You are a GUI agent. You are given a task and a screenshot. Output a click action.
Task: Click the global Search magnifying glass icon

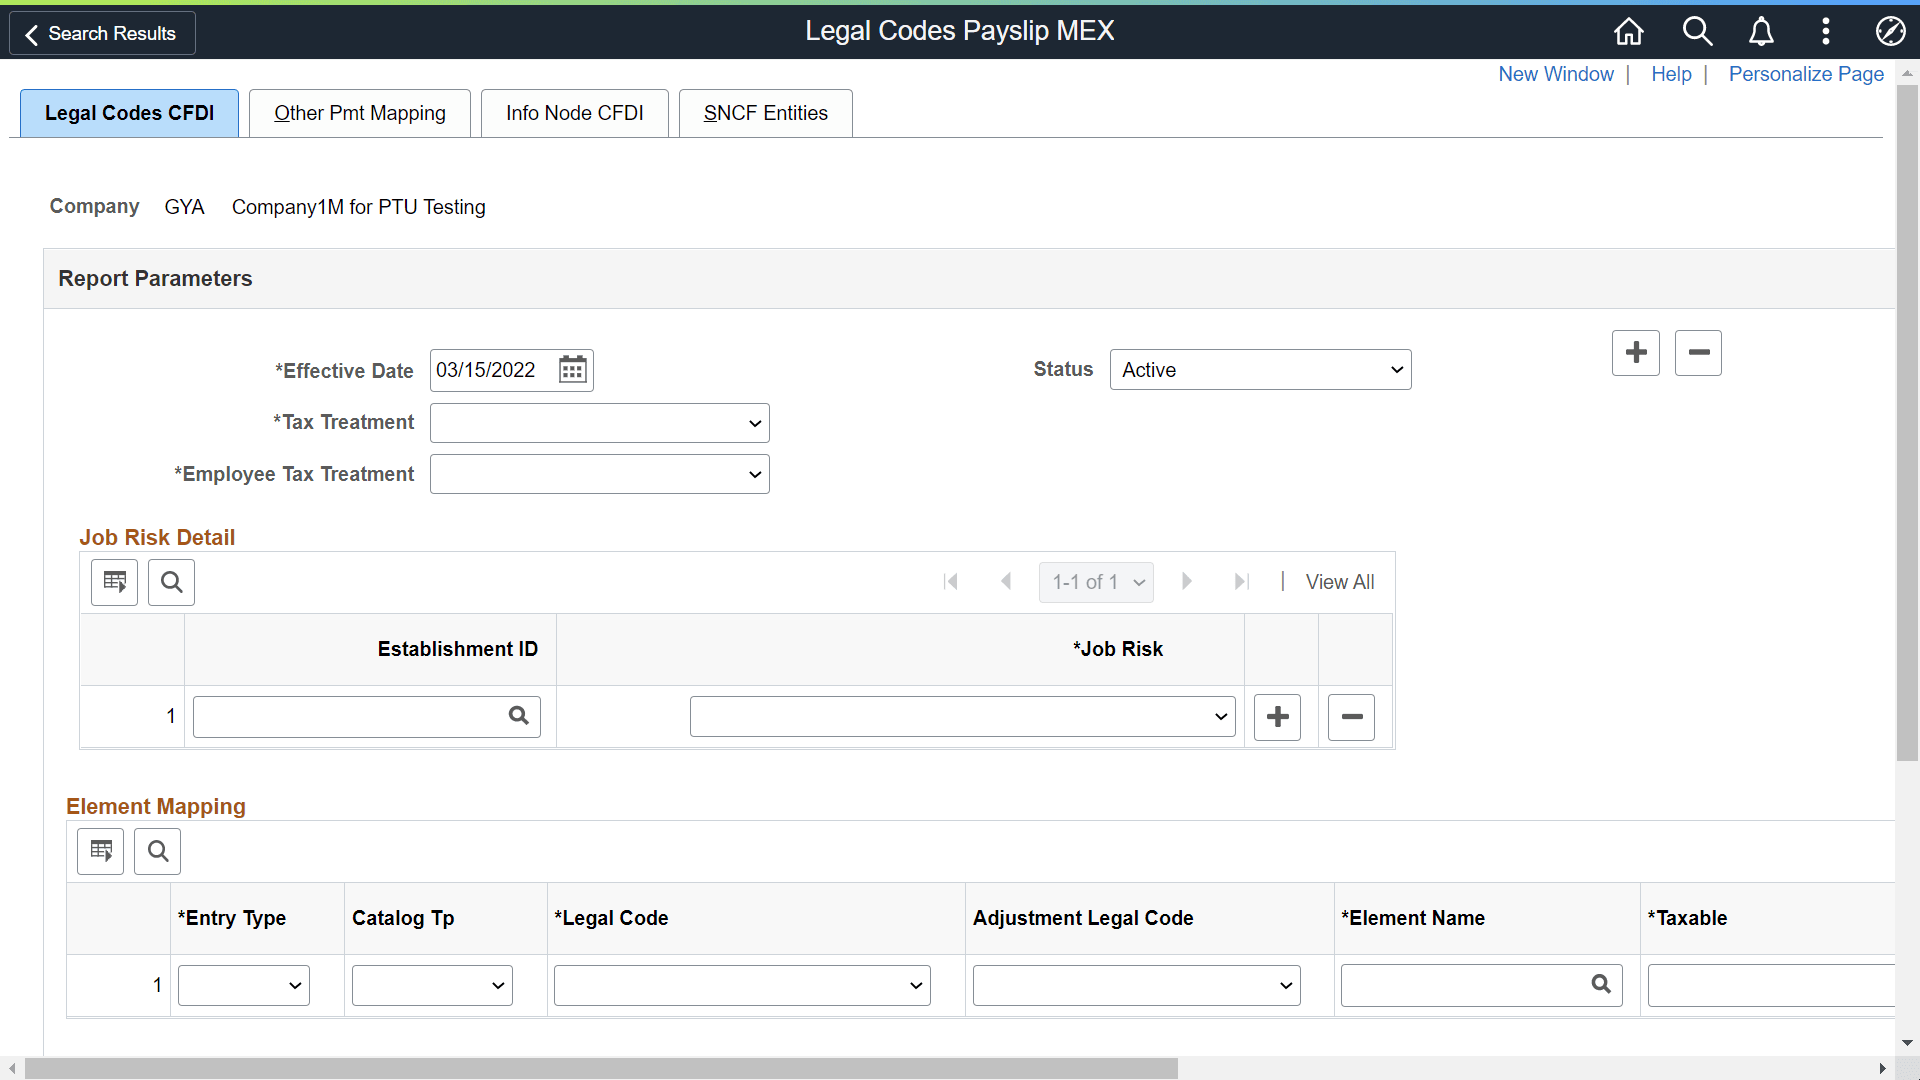pyautogui.click(x=1697, y=31)
